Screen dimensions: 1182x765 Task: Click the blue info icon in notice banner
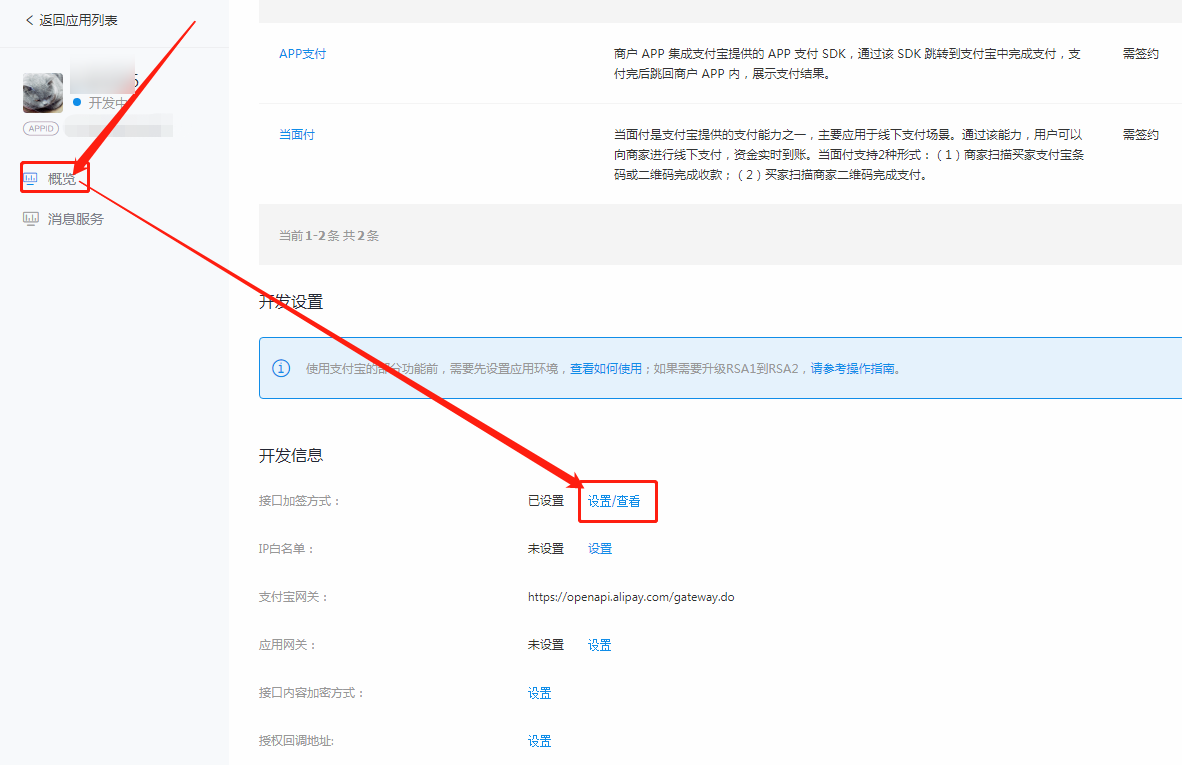(x=281, y=368)
